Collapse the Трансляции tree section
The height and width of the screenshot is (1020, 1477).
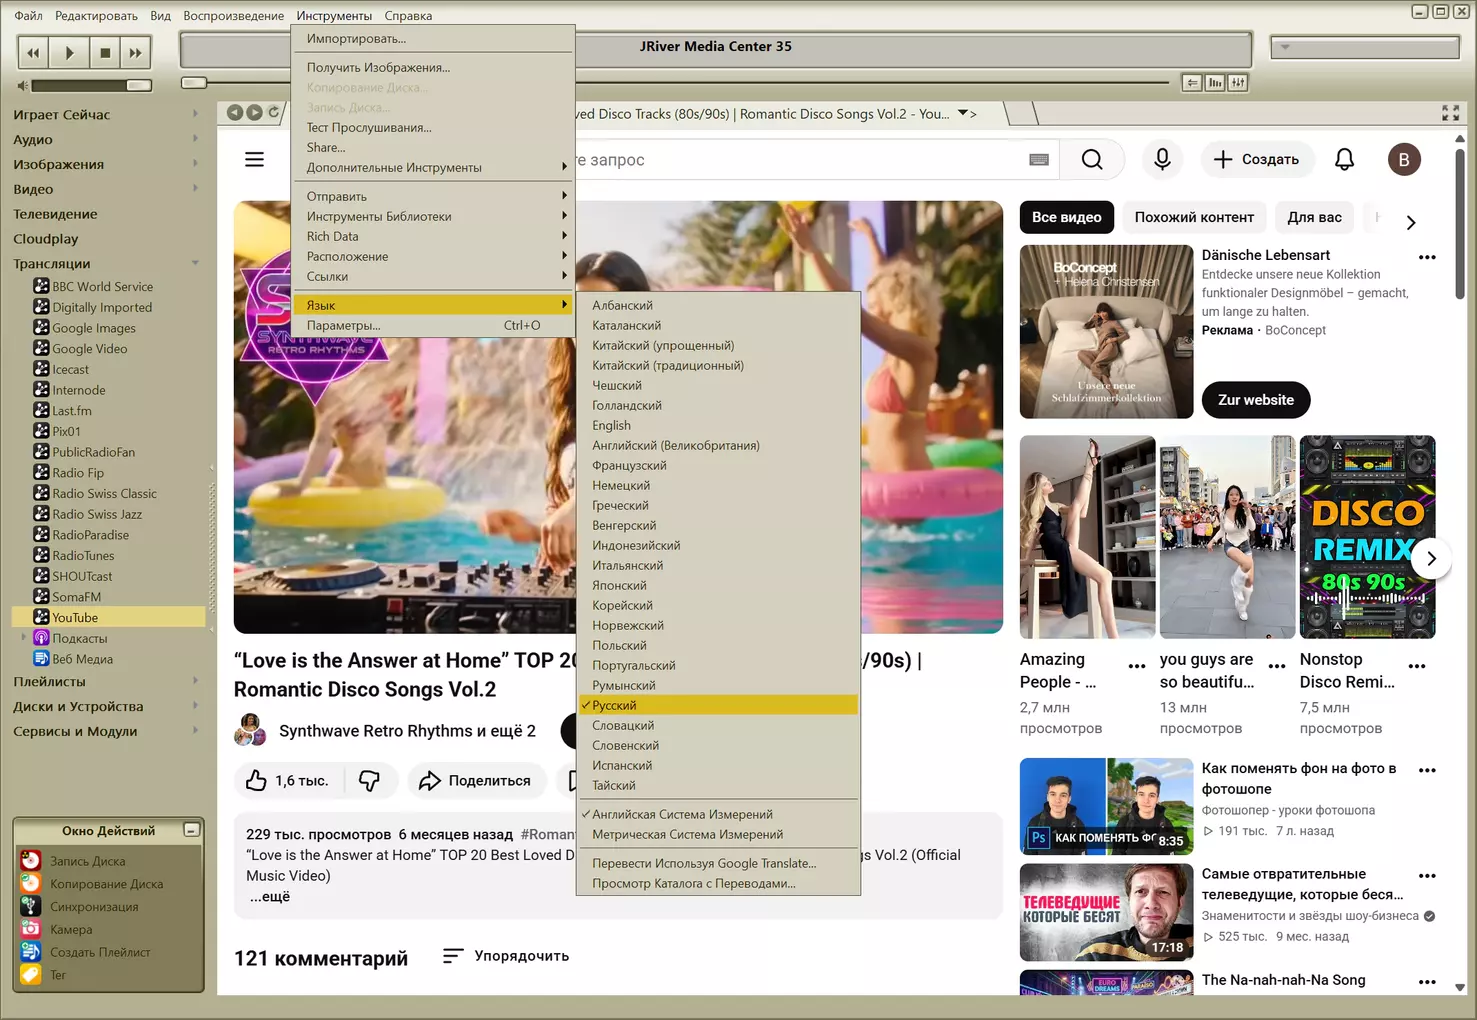[x=195, y=264]
